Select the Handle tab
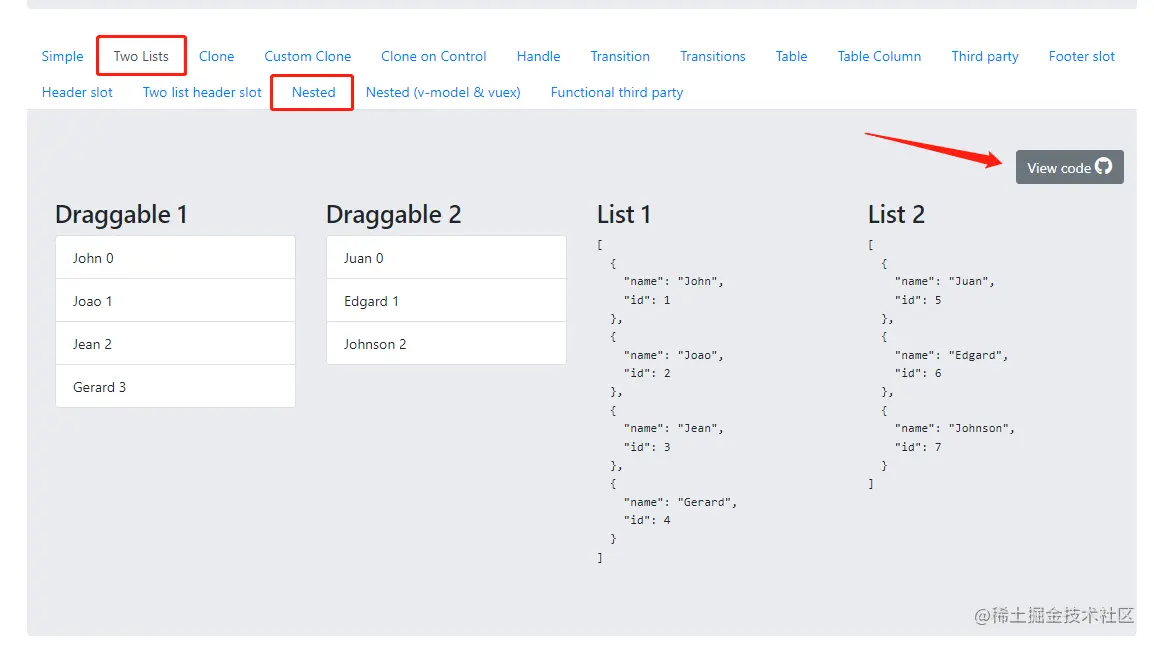 pyautogui.click(x=538, y=56)
